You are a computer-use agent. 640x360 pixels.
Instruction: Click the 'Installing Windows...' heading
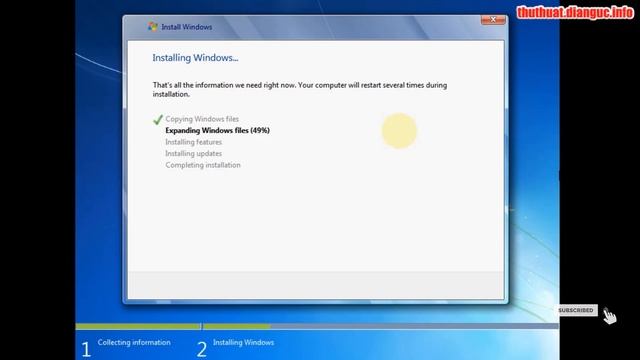pyautogui.click(x=195, y=58)
